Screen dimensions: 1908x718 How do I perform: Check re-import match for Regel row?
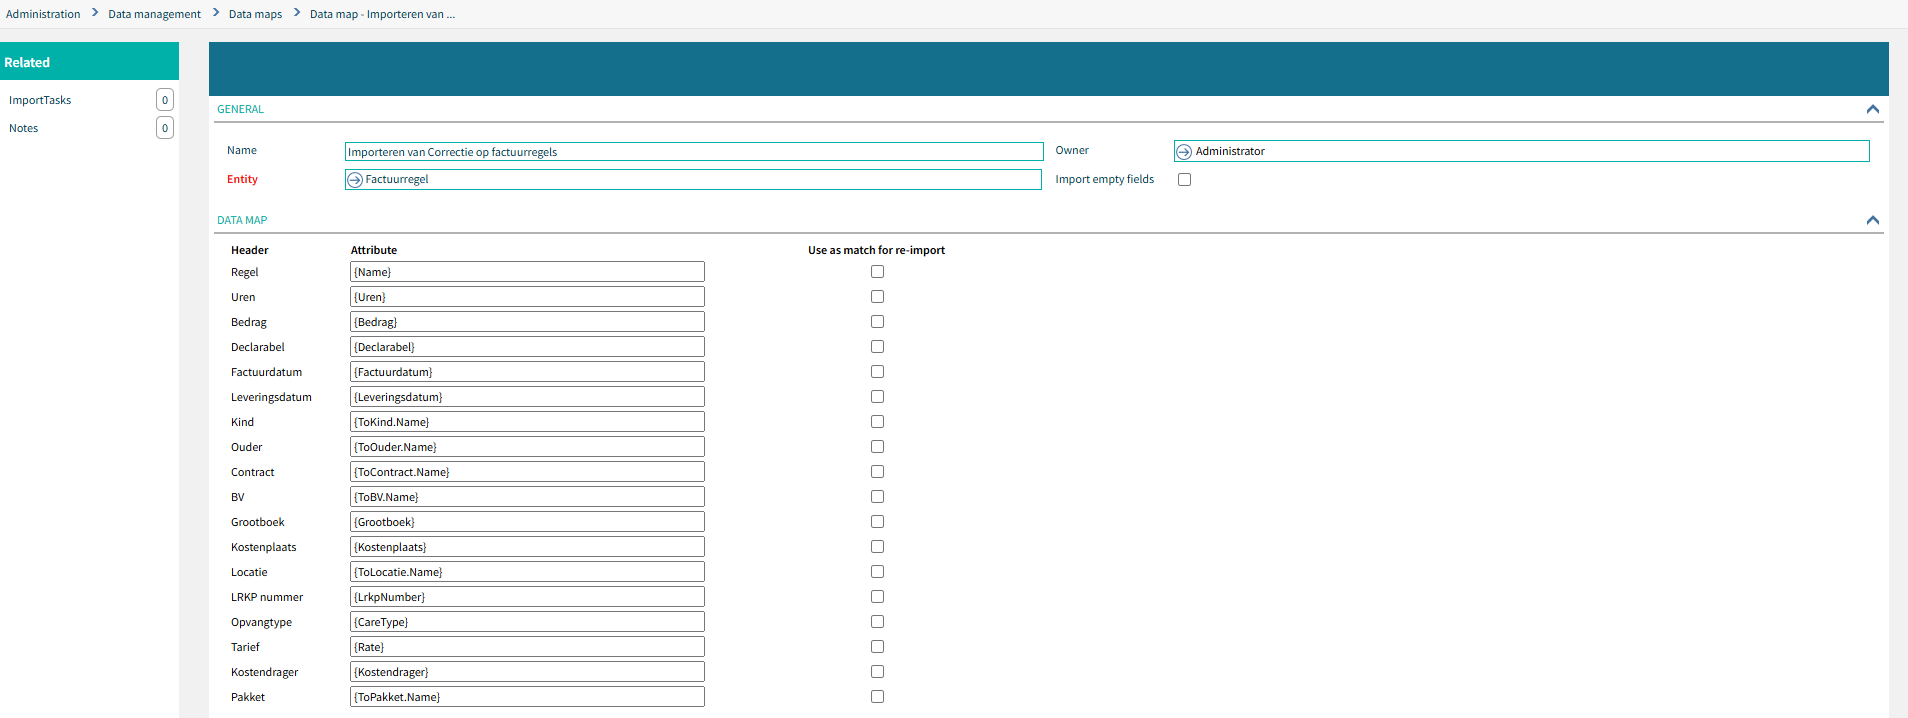point(877,272)
